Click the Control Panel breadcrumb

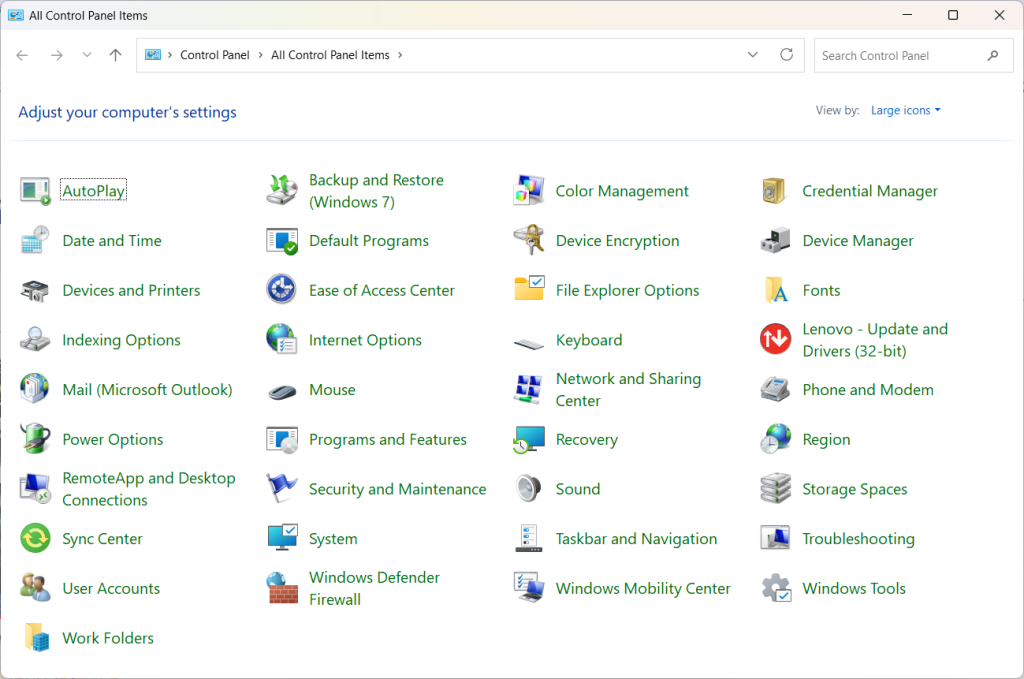pyautogui.click(x=215, y=55)
